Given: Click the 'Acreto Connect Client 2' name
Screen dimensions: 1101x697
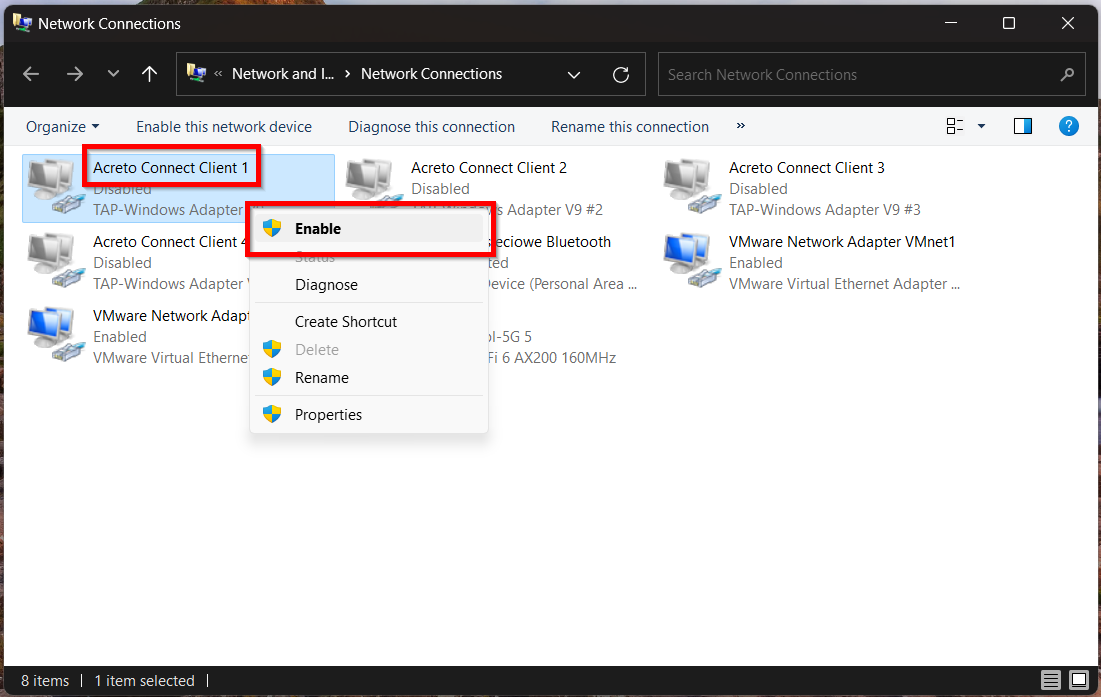Looking at the screenshot, I should pyautogui.click(x=489, y=168).
